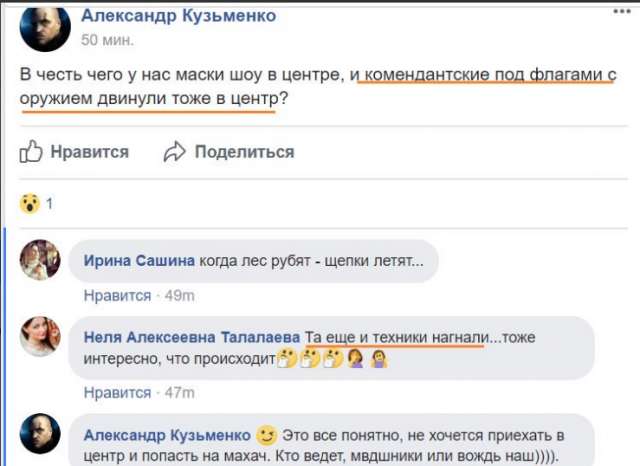Image resolution: width=640 pixels, height=466 pixels.
Task: Click the winking smiley in Александр's comment
Action: click(265, 437)
